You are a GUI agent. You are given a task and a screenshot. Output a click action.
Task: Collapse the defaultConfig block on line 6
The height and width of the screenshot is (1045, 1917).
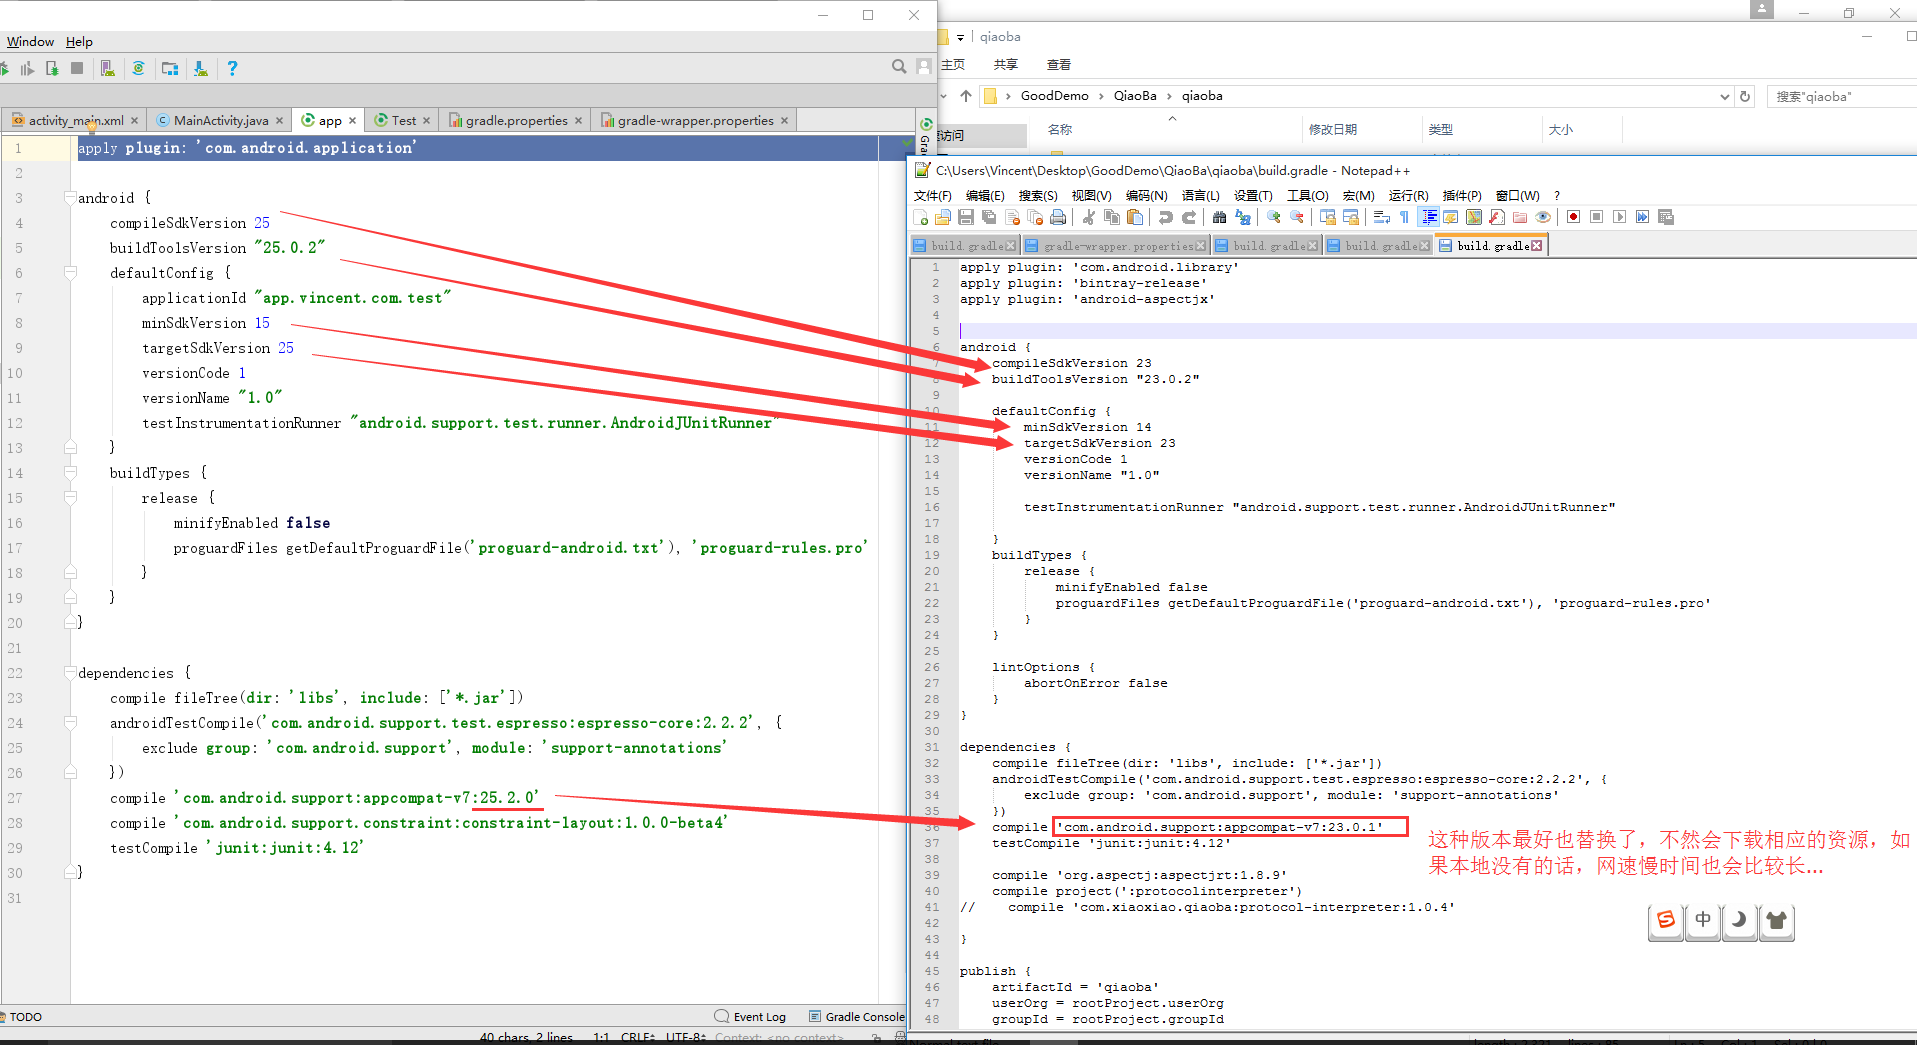coord(70,272)
